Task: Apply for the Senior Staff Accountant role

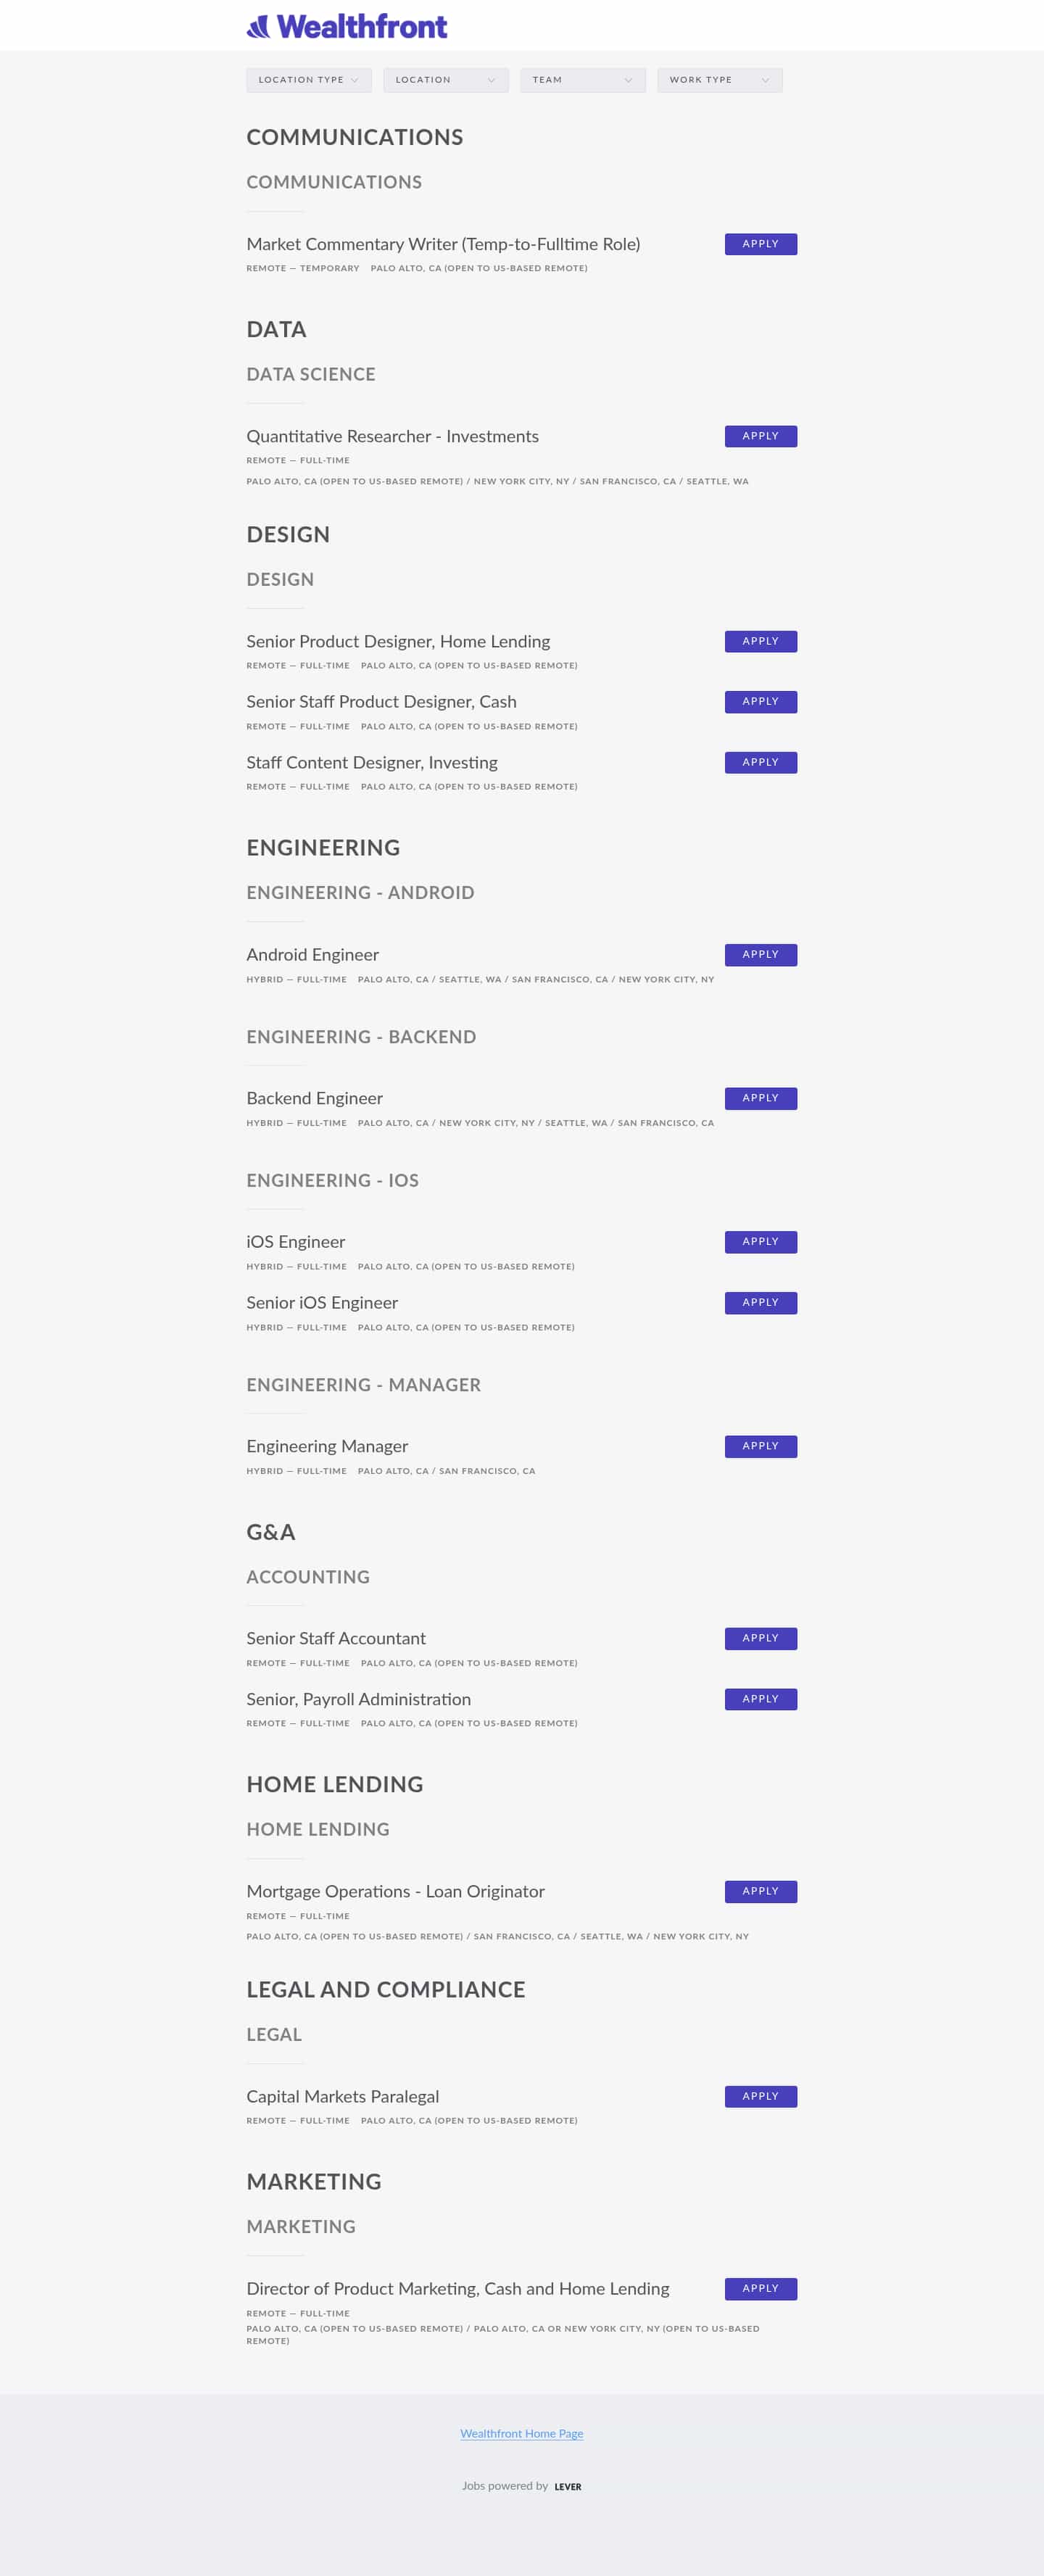Action: 760,1638
